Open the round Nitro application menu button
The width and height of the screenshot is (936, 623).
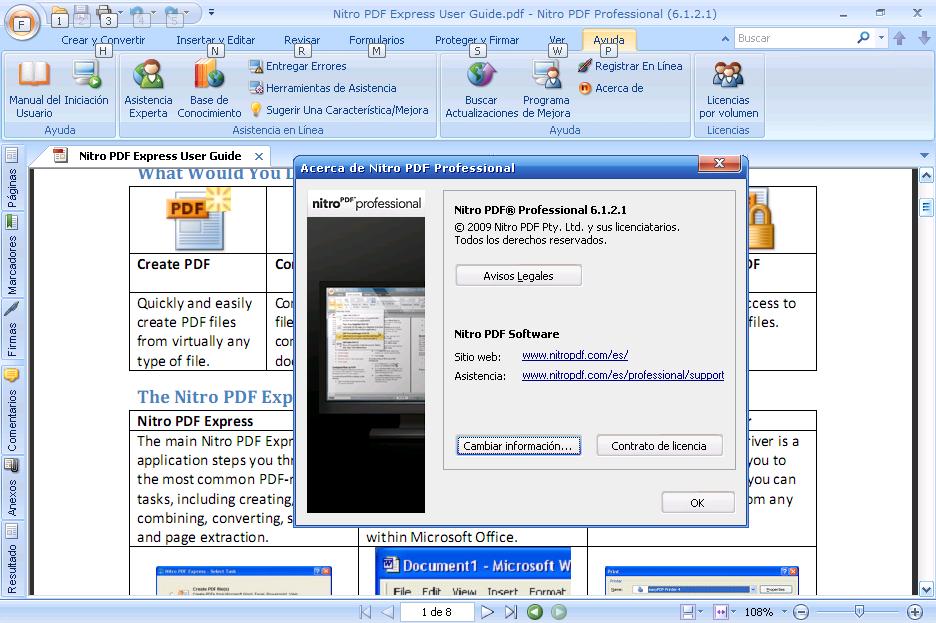coord(22,22)
